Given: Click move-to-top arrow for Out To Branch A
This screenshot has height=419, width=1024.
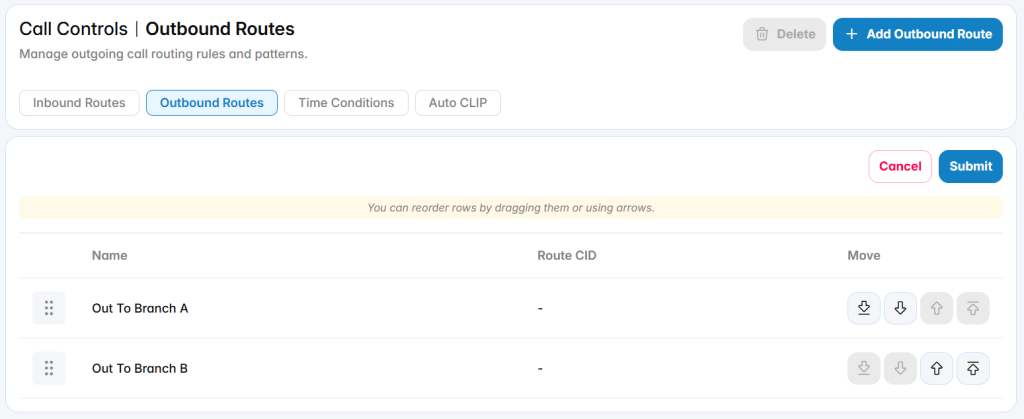Looking at the screenshot, I should click(x=973, y=308).
